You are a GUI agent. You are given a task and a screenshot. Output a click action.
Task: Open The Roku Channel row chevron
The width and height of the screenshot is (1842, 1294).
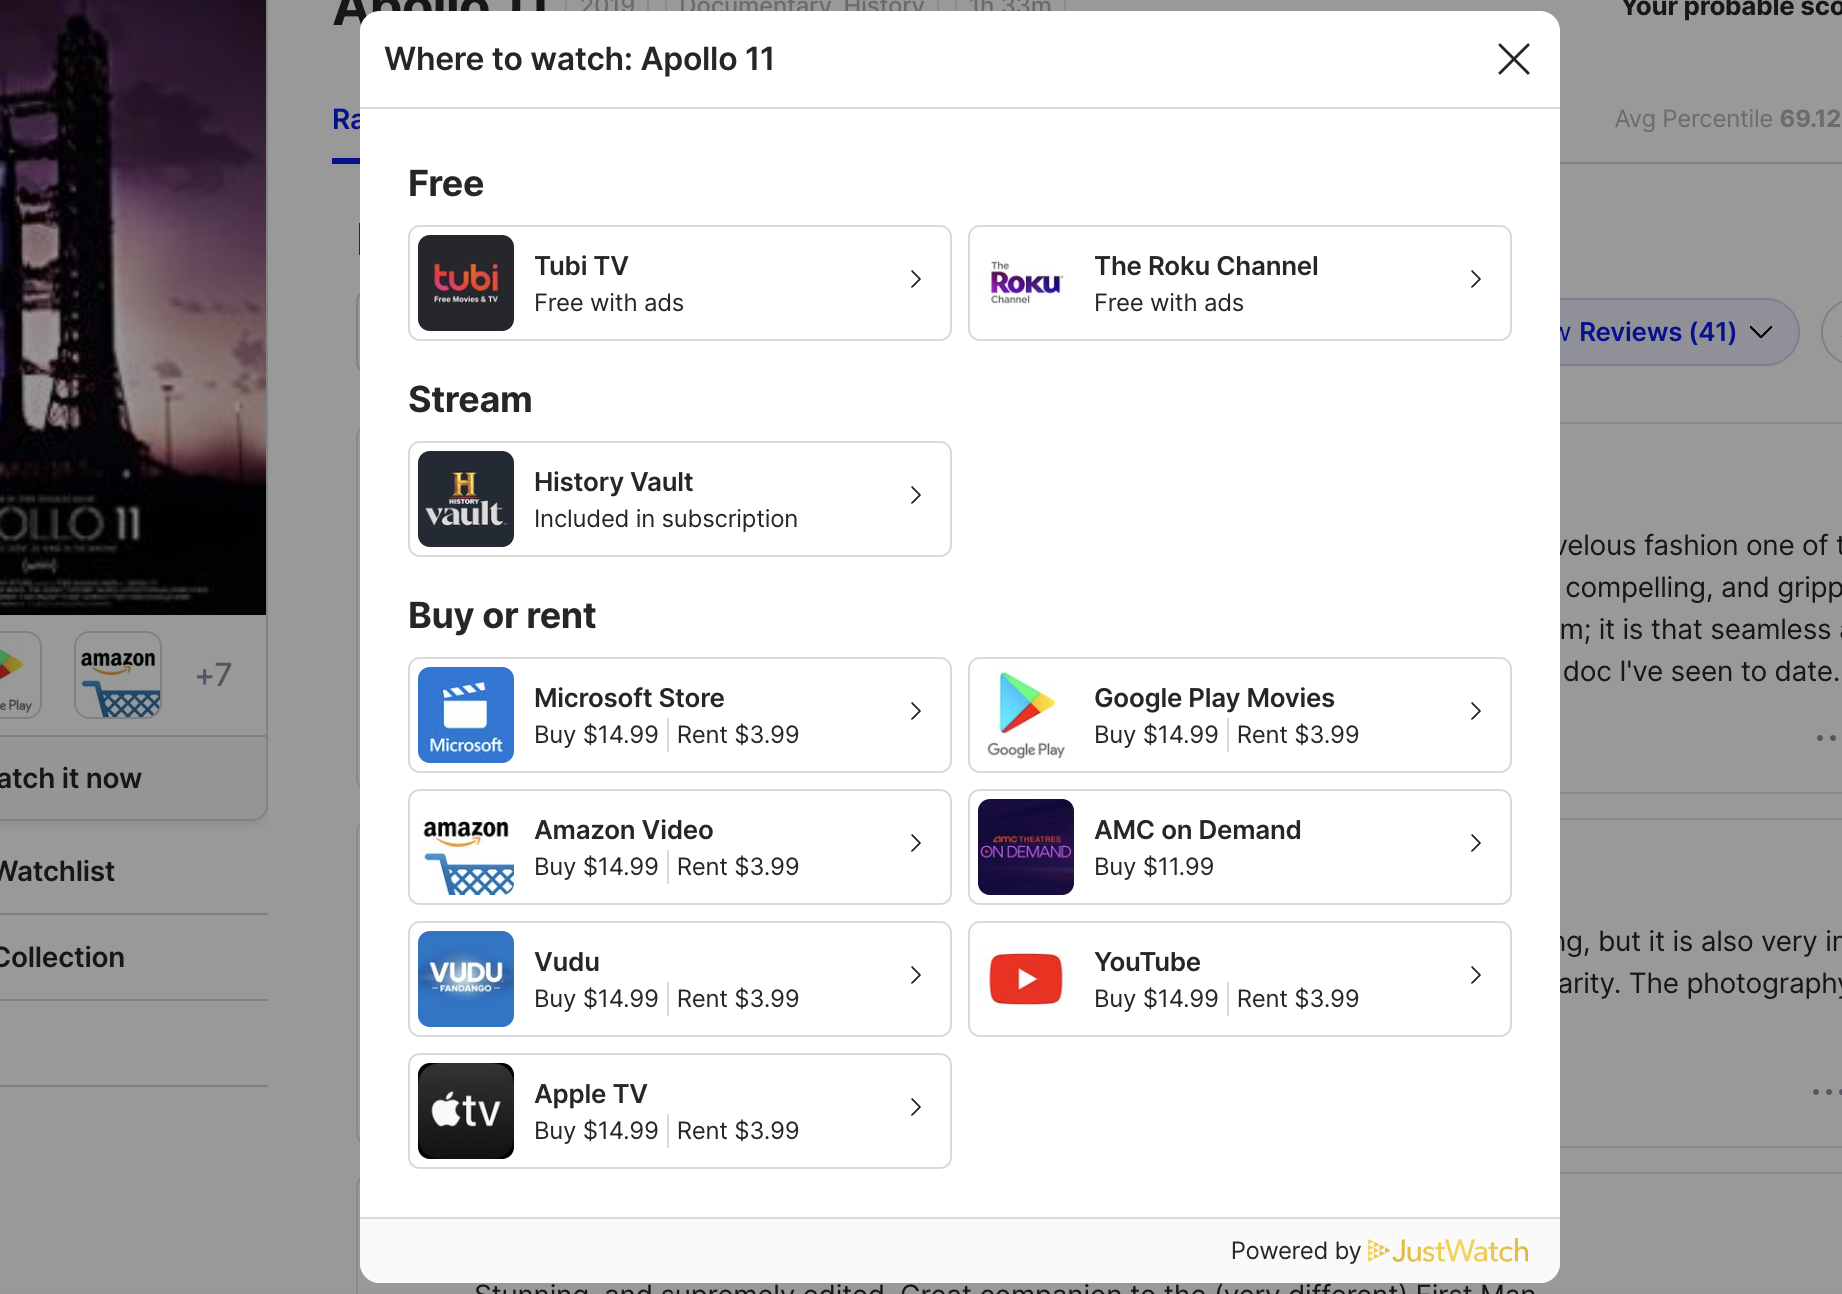click(1475, 279)
